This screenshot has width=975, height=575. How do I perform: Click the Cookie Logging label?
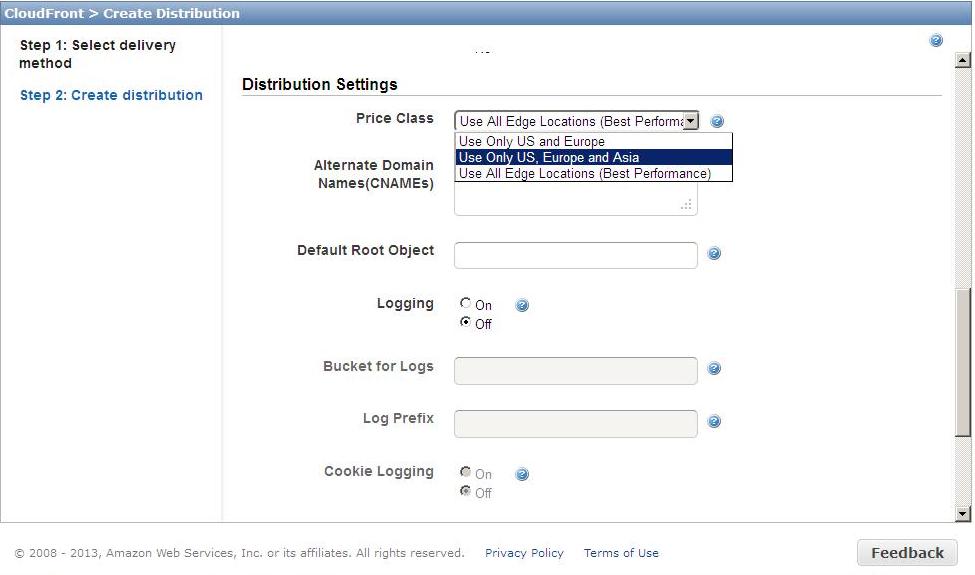(x=379, y=471)
